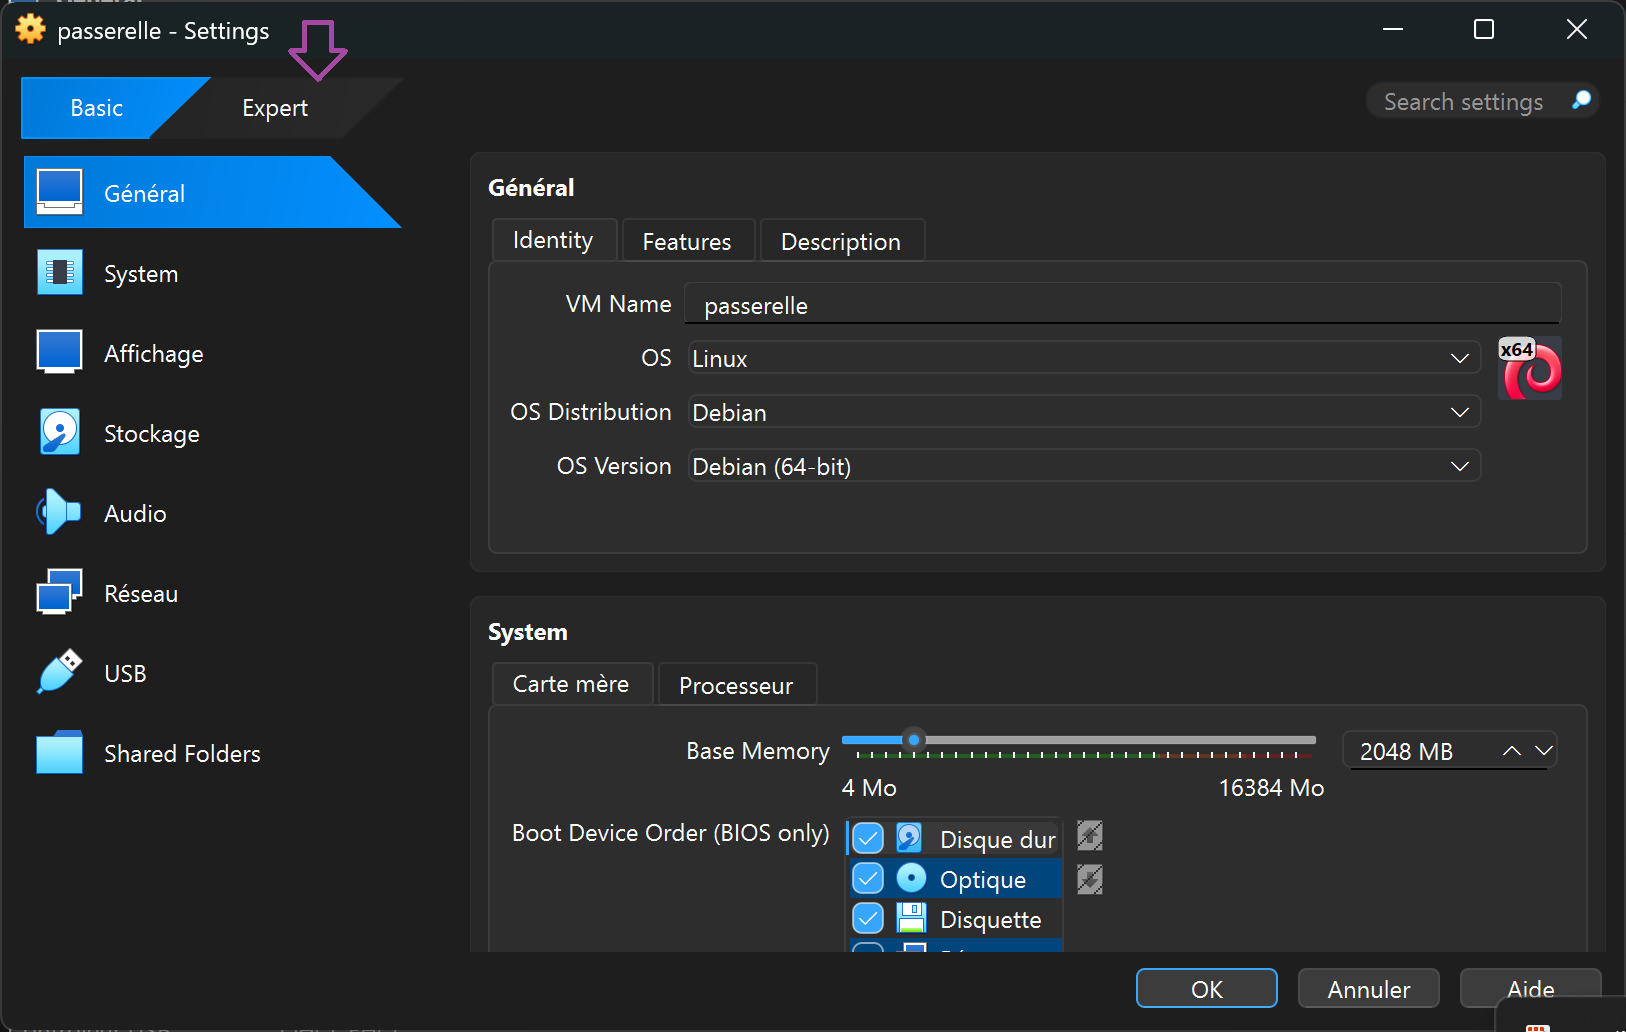Expand OS Version Debian (64-bit) dropdown

pyautogui.click(x=1084, y=466)
